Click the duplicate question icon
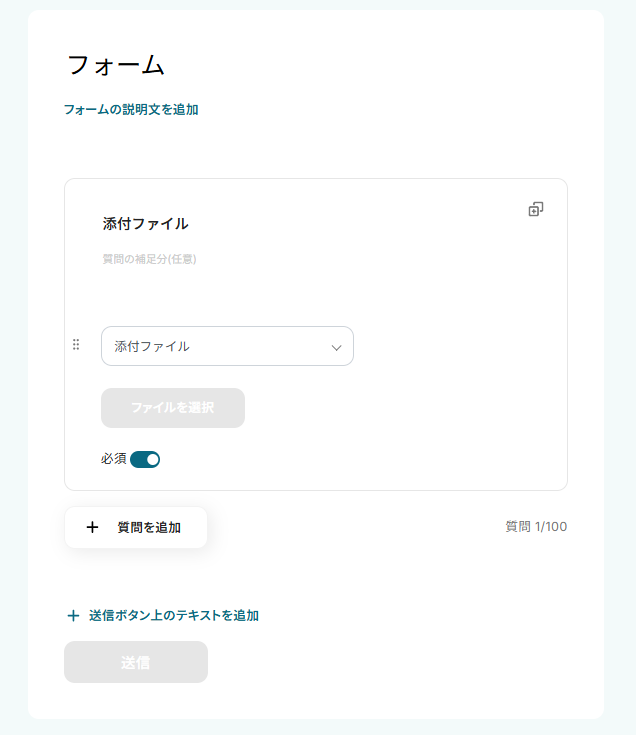Image resolution: width=636 pixels, height=735 pixels. (536, 209)
